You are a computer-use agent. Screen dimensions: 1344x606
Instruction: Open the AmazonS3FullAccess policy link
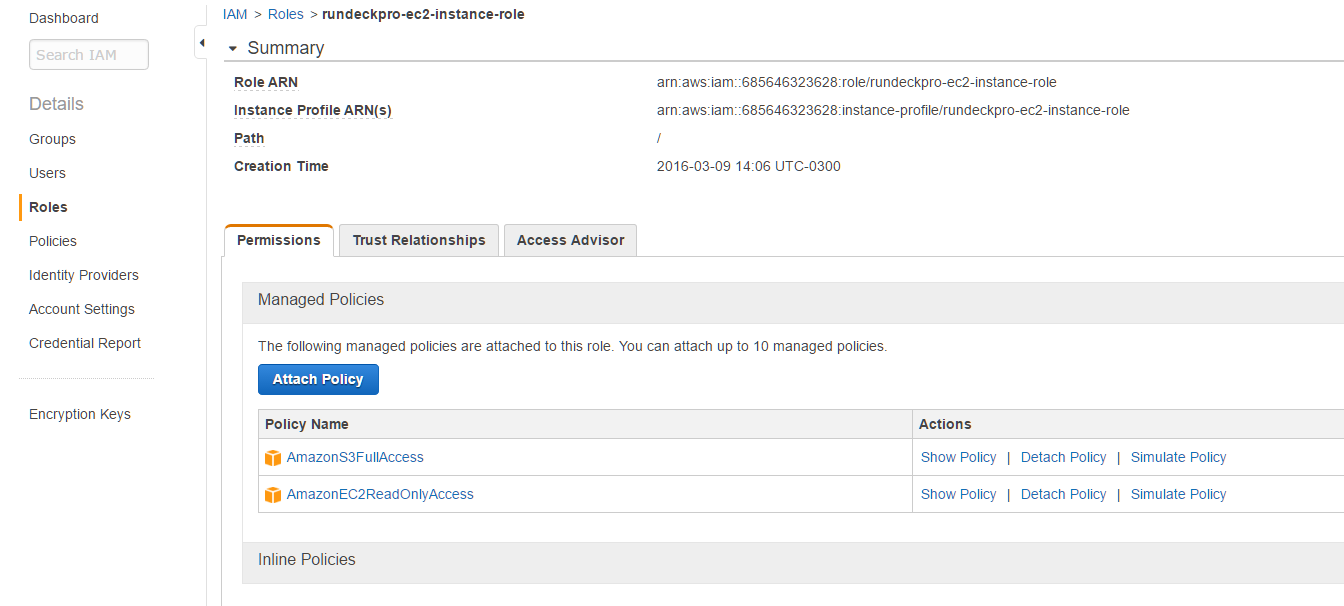pos(355,457)
